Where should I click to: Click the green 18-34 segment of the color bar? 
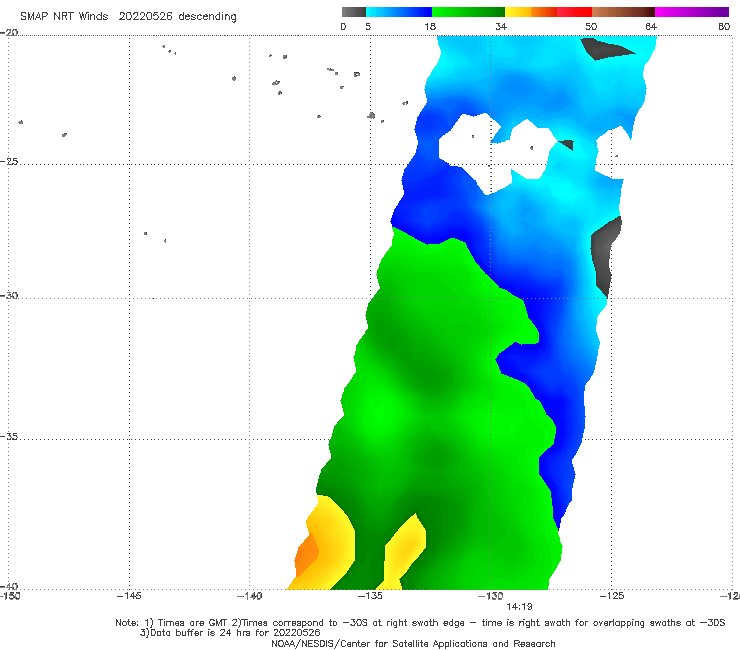[x=468, y=12]
